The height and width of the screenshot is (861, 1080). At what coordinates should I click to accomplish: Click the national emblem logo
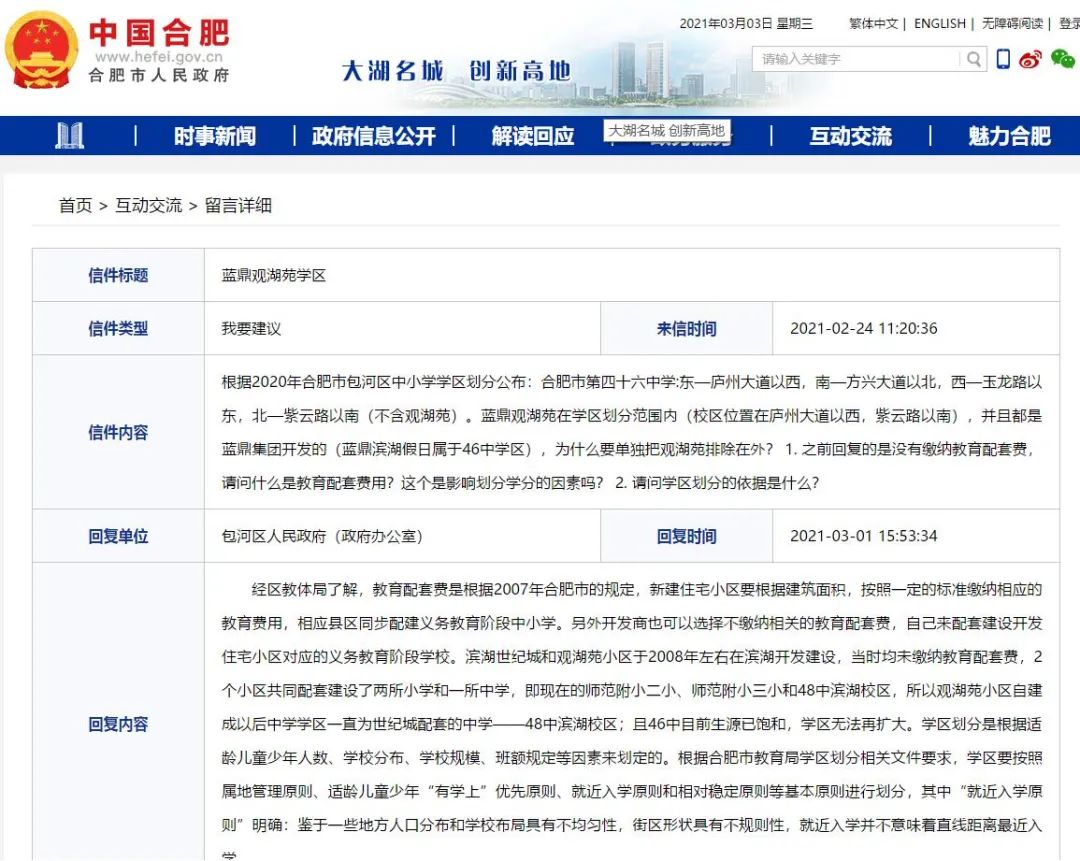(41, 49)
